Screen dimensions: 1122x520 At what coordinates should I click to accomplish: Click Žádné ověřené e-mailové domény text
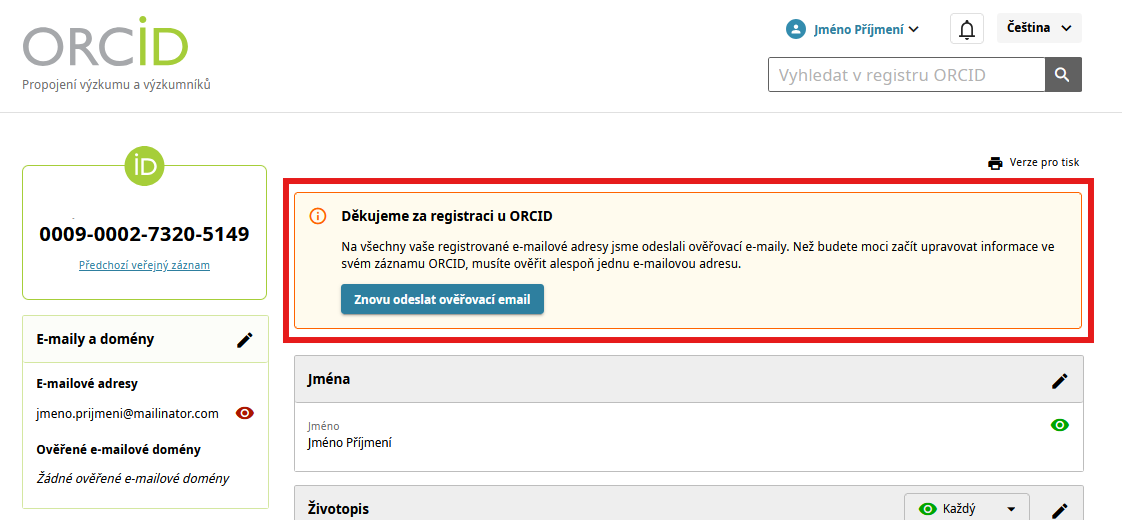133,479
